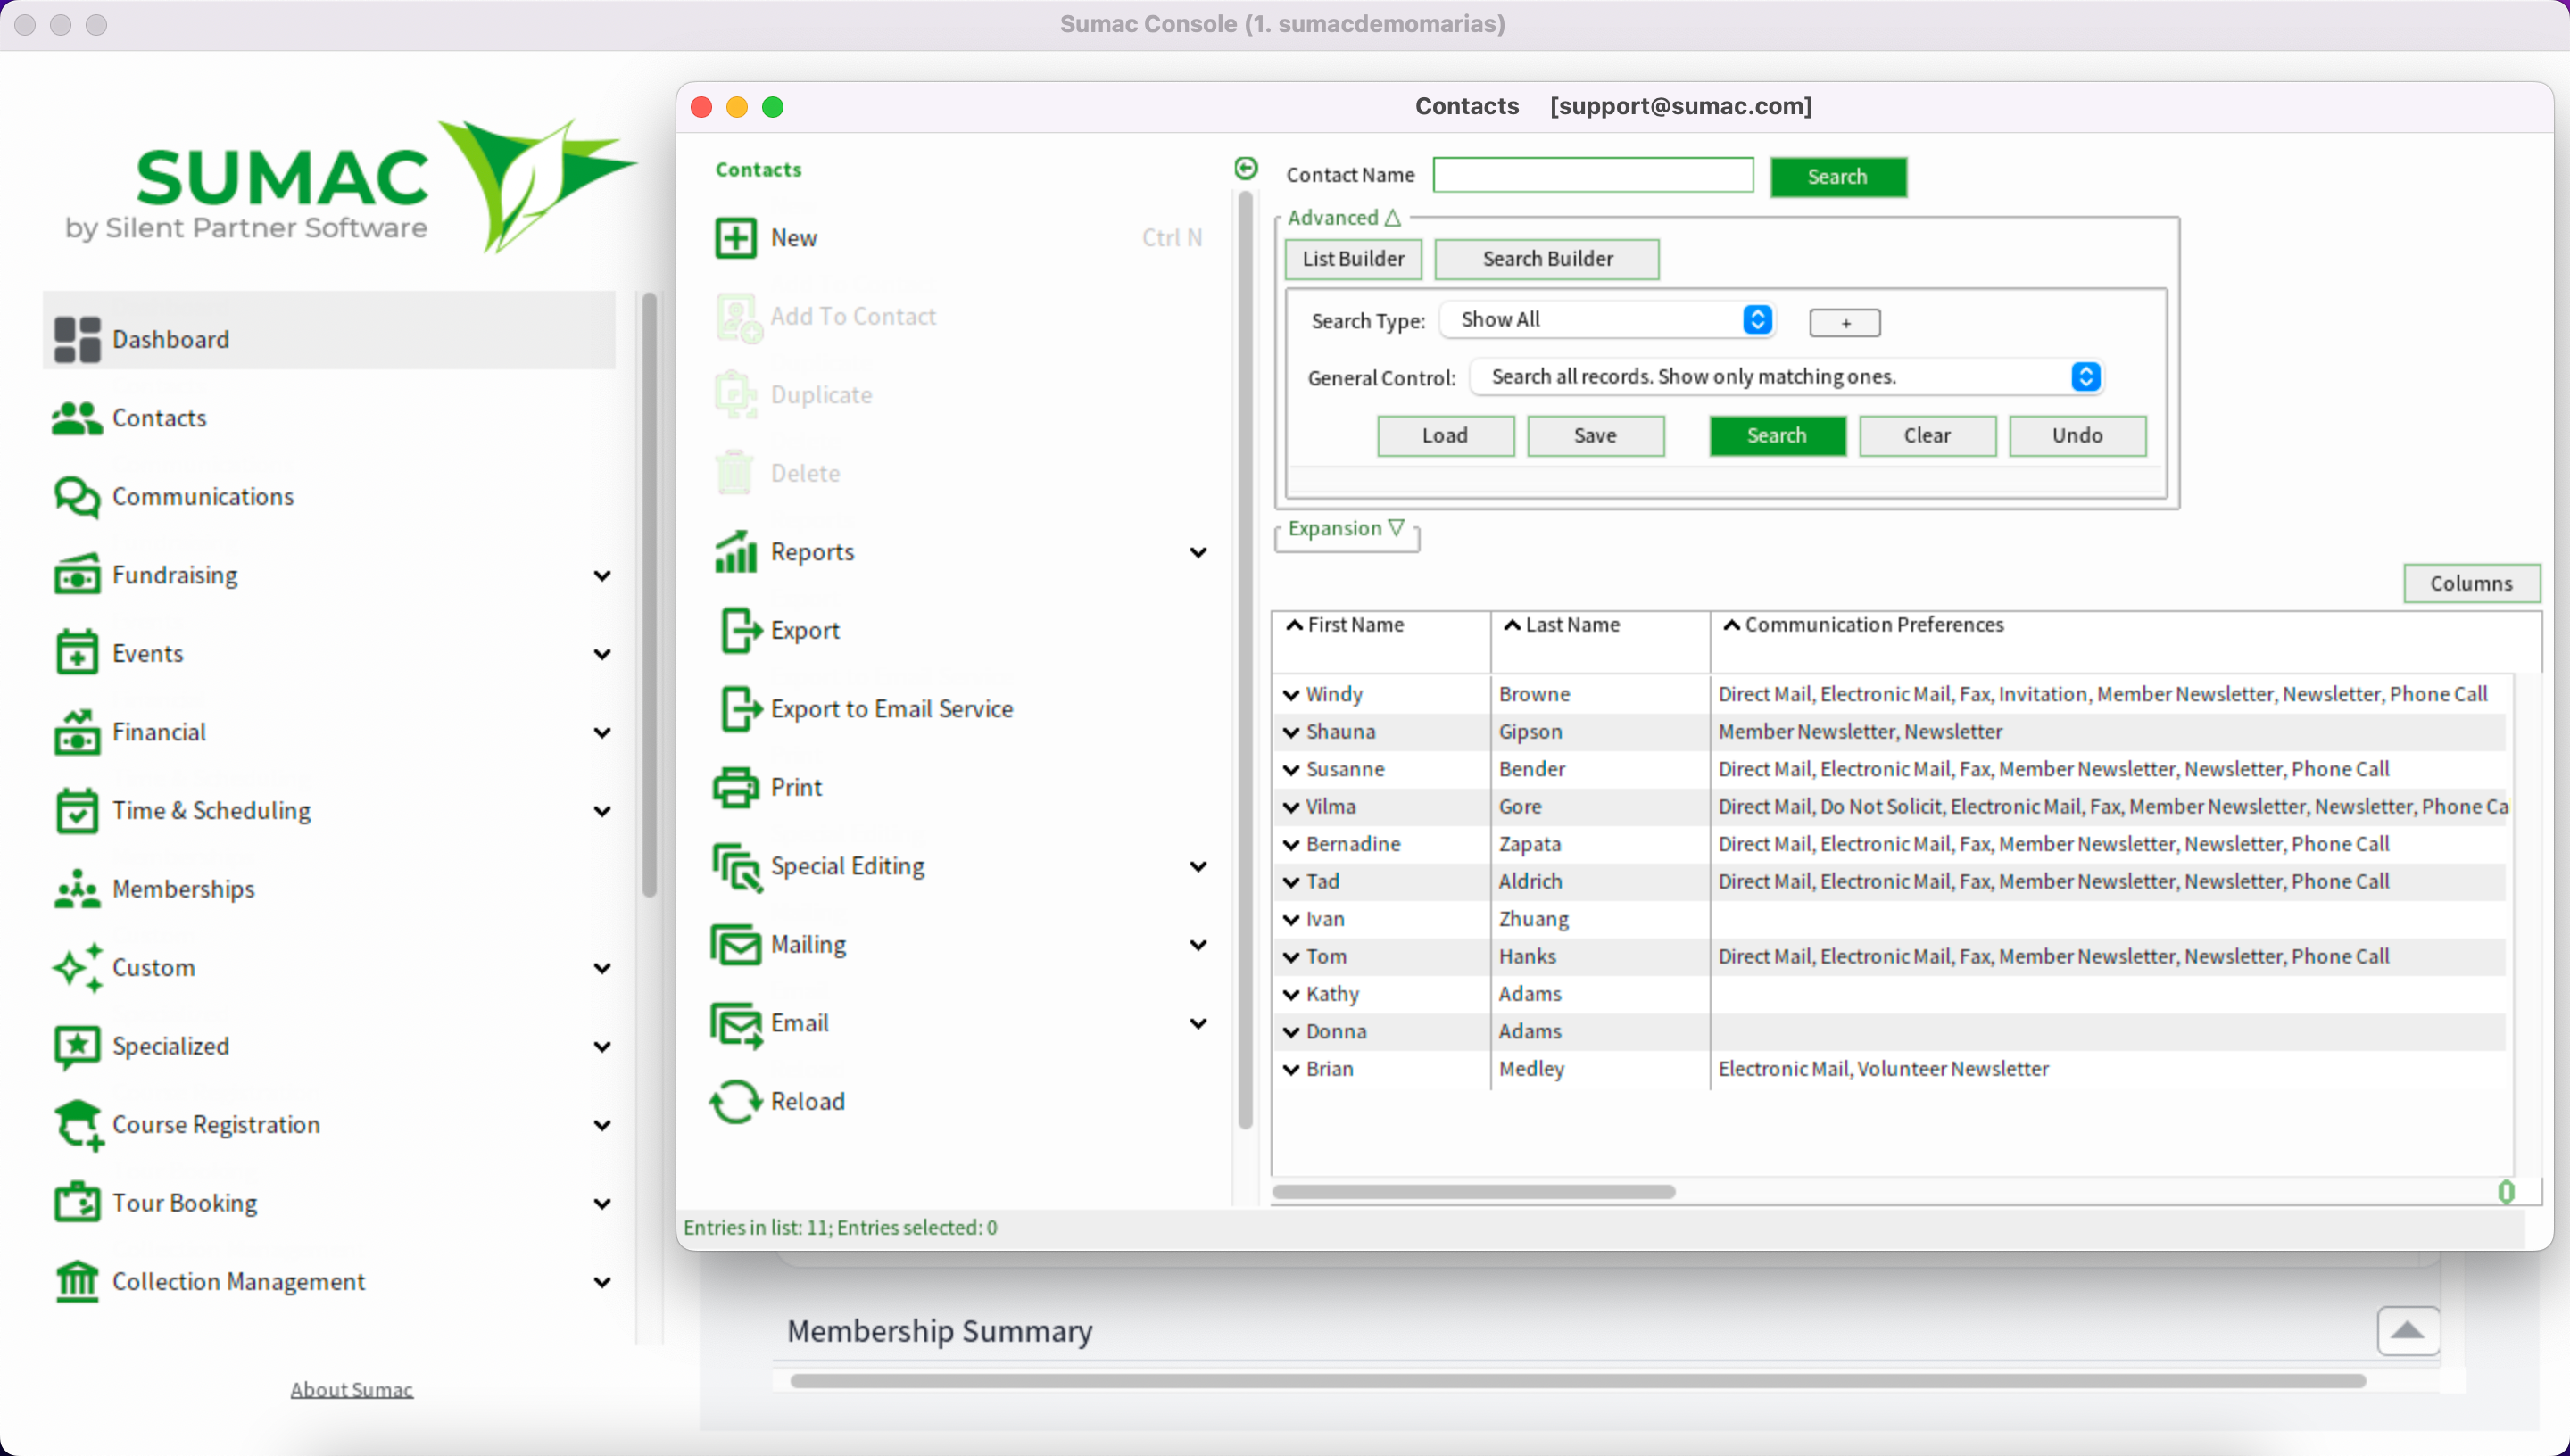Click the Mailing envelope icon

736,945
